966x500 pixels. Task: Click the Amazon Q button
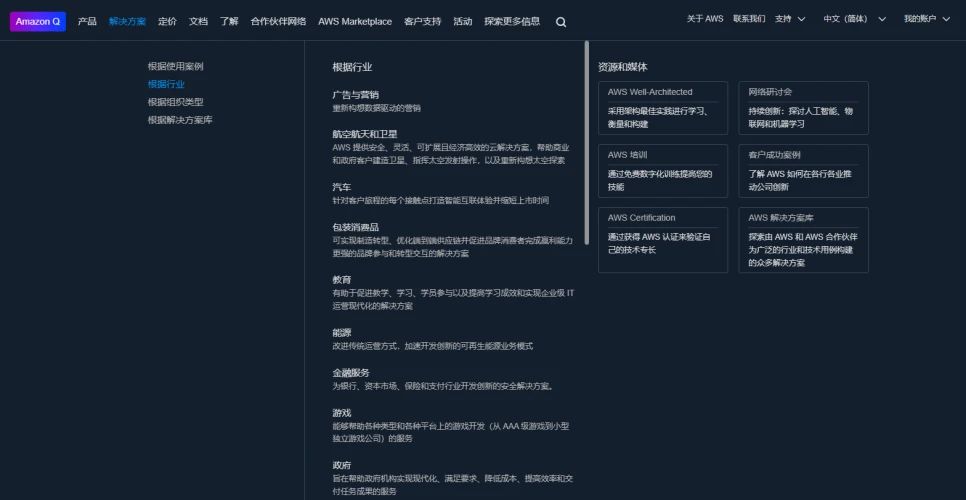[38, 22]
